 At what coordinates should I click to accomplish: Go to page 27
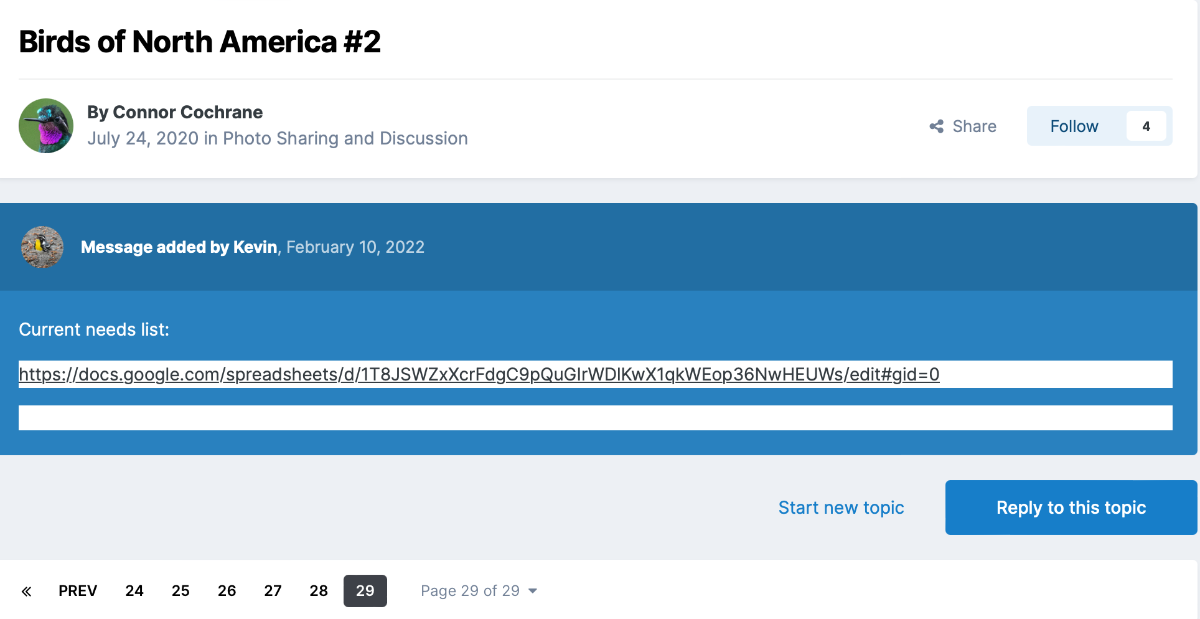tap(273, 591)
